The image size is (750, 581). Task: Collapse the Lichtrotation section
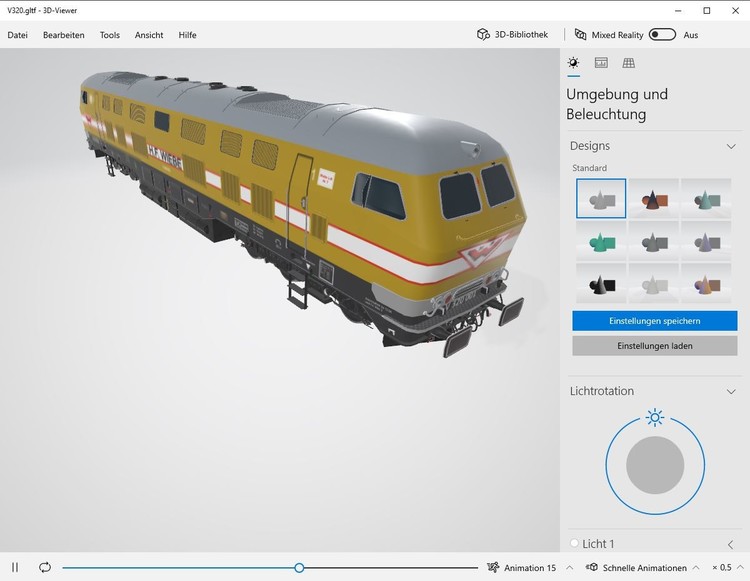[731, 391]
